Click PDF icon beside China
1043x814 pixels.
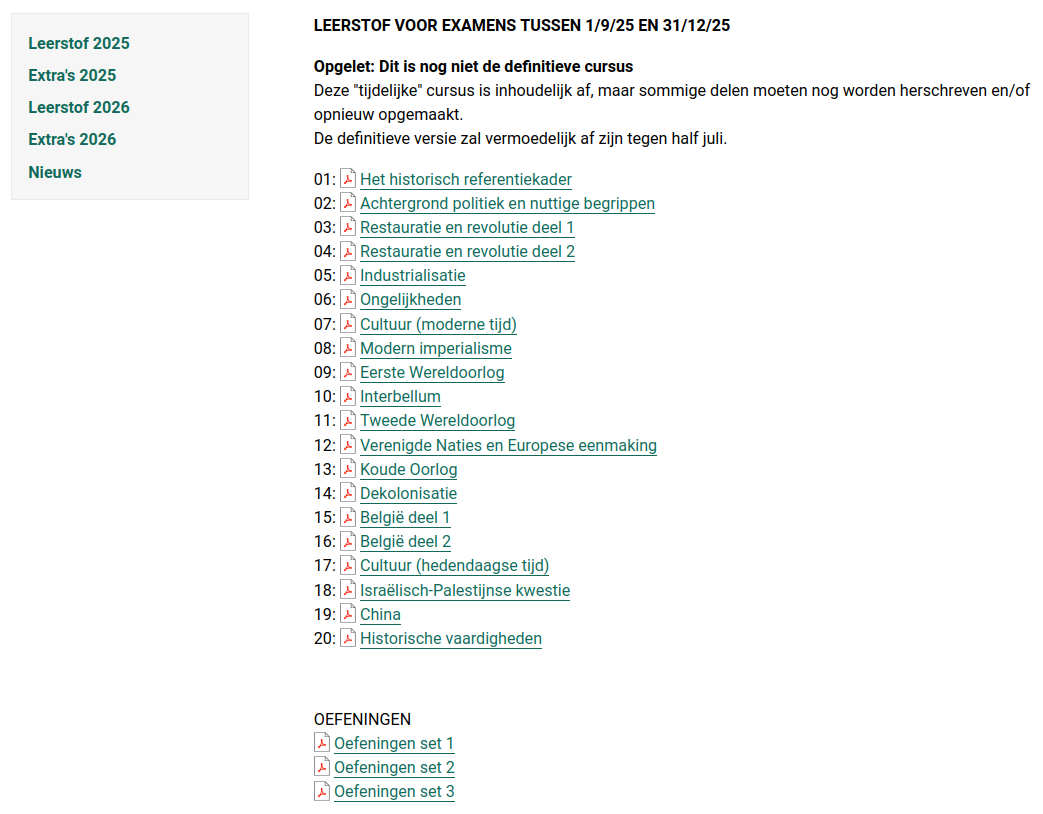(x=348, y=612)
